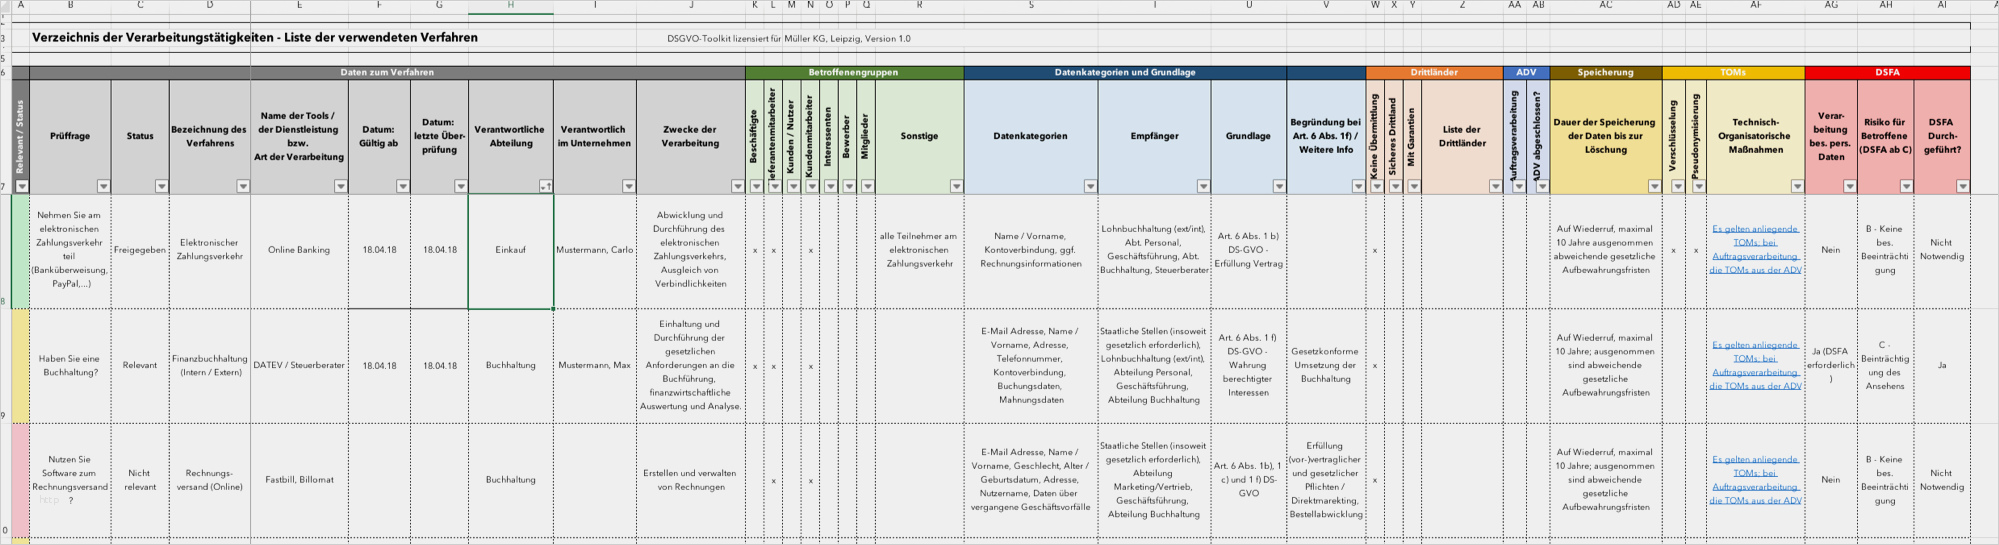Viewport: 1999px width, 545px height.
Task: Expand the Technisch-Organisatorische Maßnahmen filter
Action: coord(1796,186)
